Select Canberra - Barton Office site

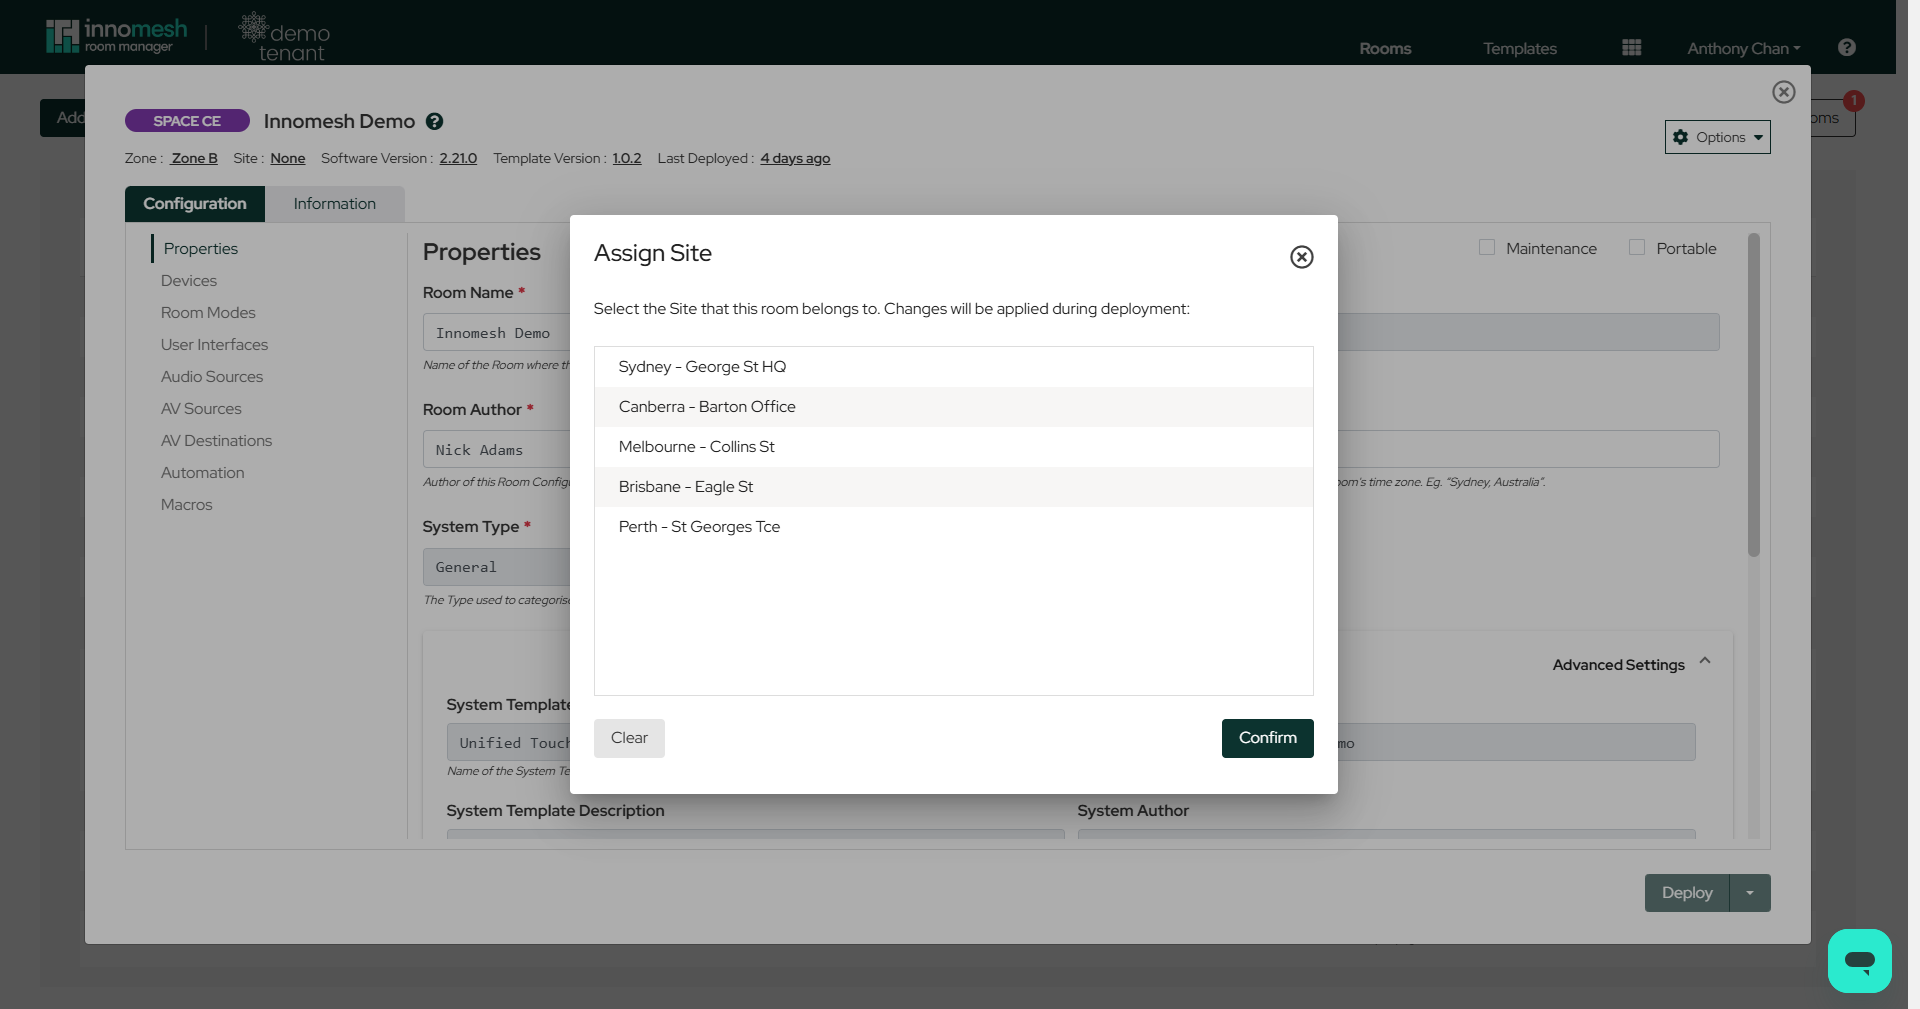[953, 407]
